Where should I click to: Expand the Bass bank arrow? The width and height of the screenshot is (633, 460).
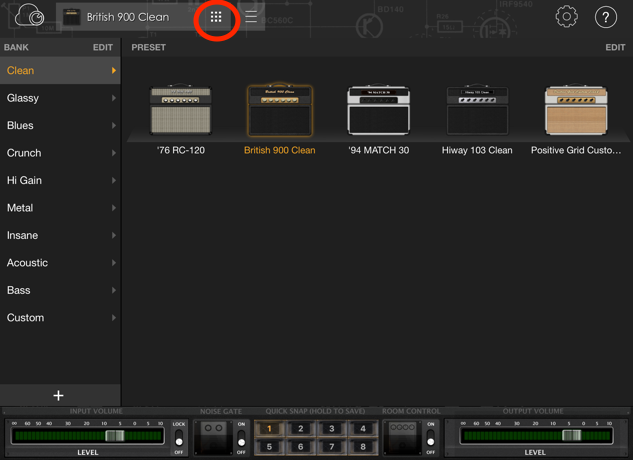click(113, 290)
